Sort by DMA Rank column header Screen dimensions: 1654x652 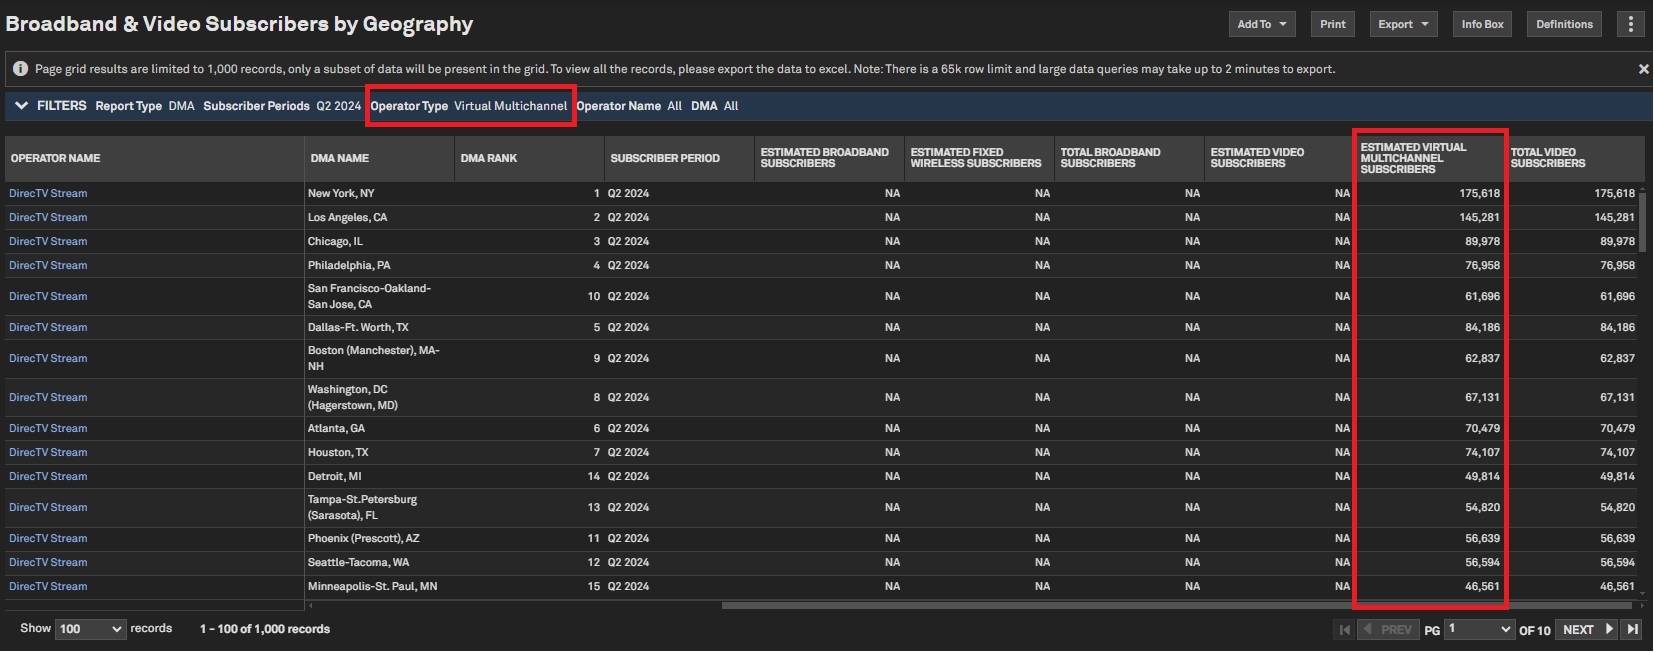[489, 158]
